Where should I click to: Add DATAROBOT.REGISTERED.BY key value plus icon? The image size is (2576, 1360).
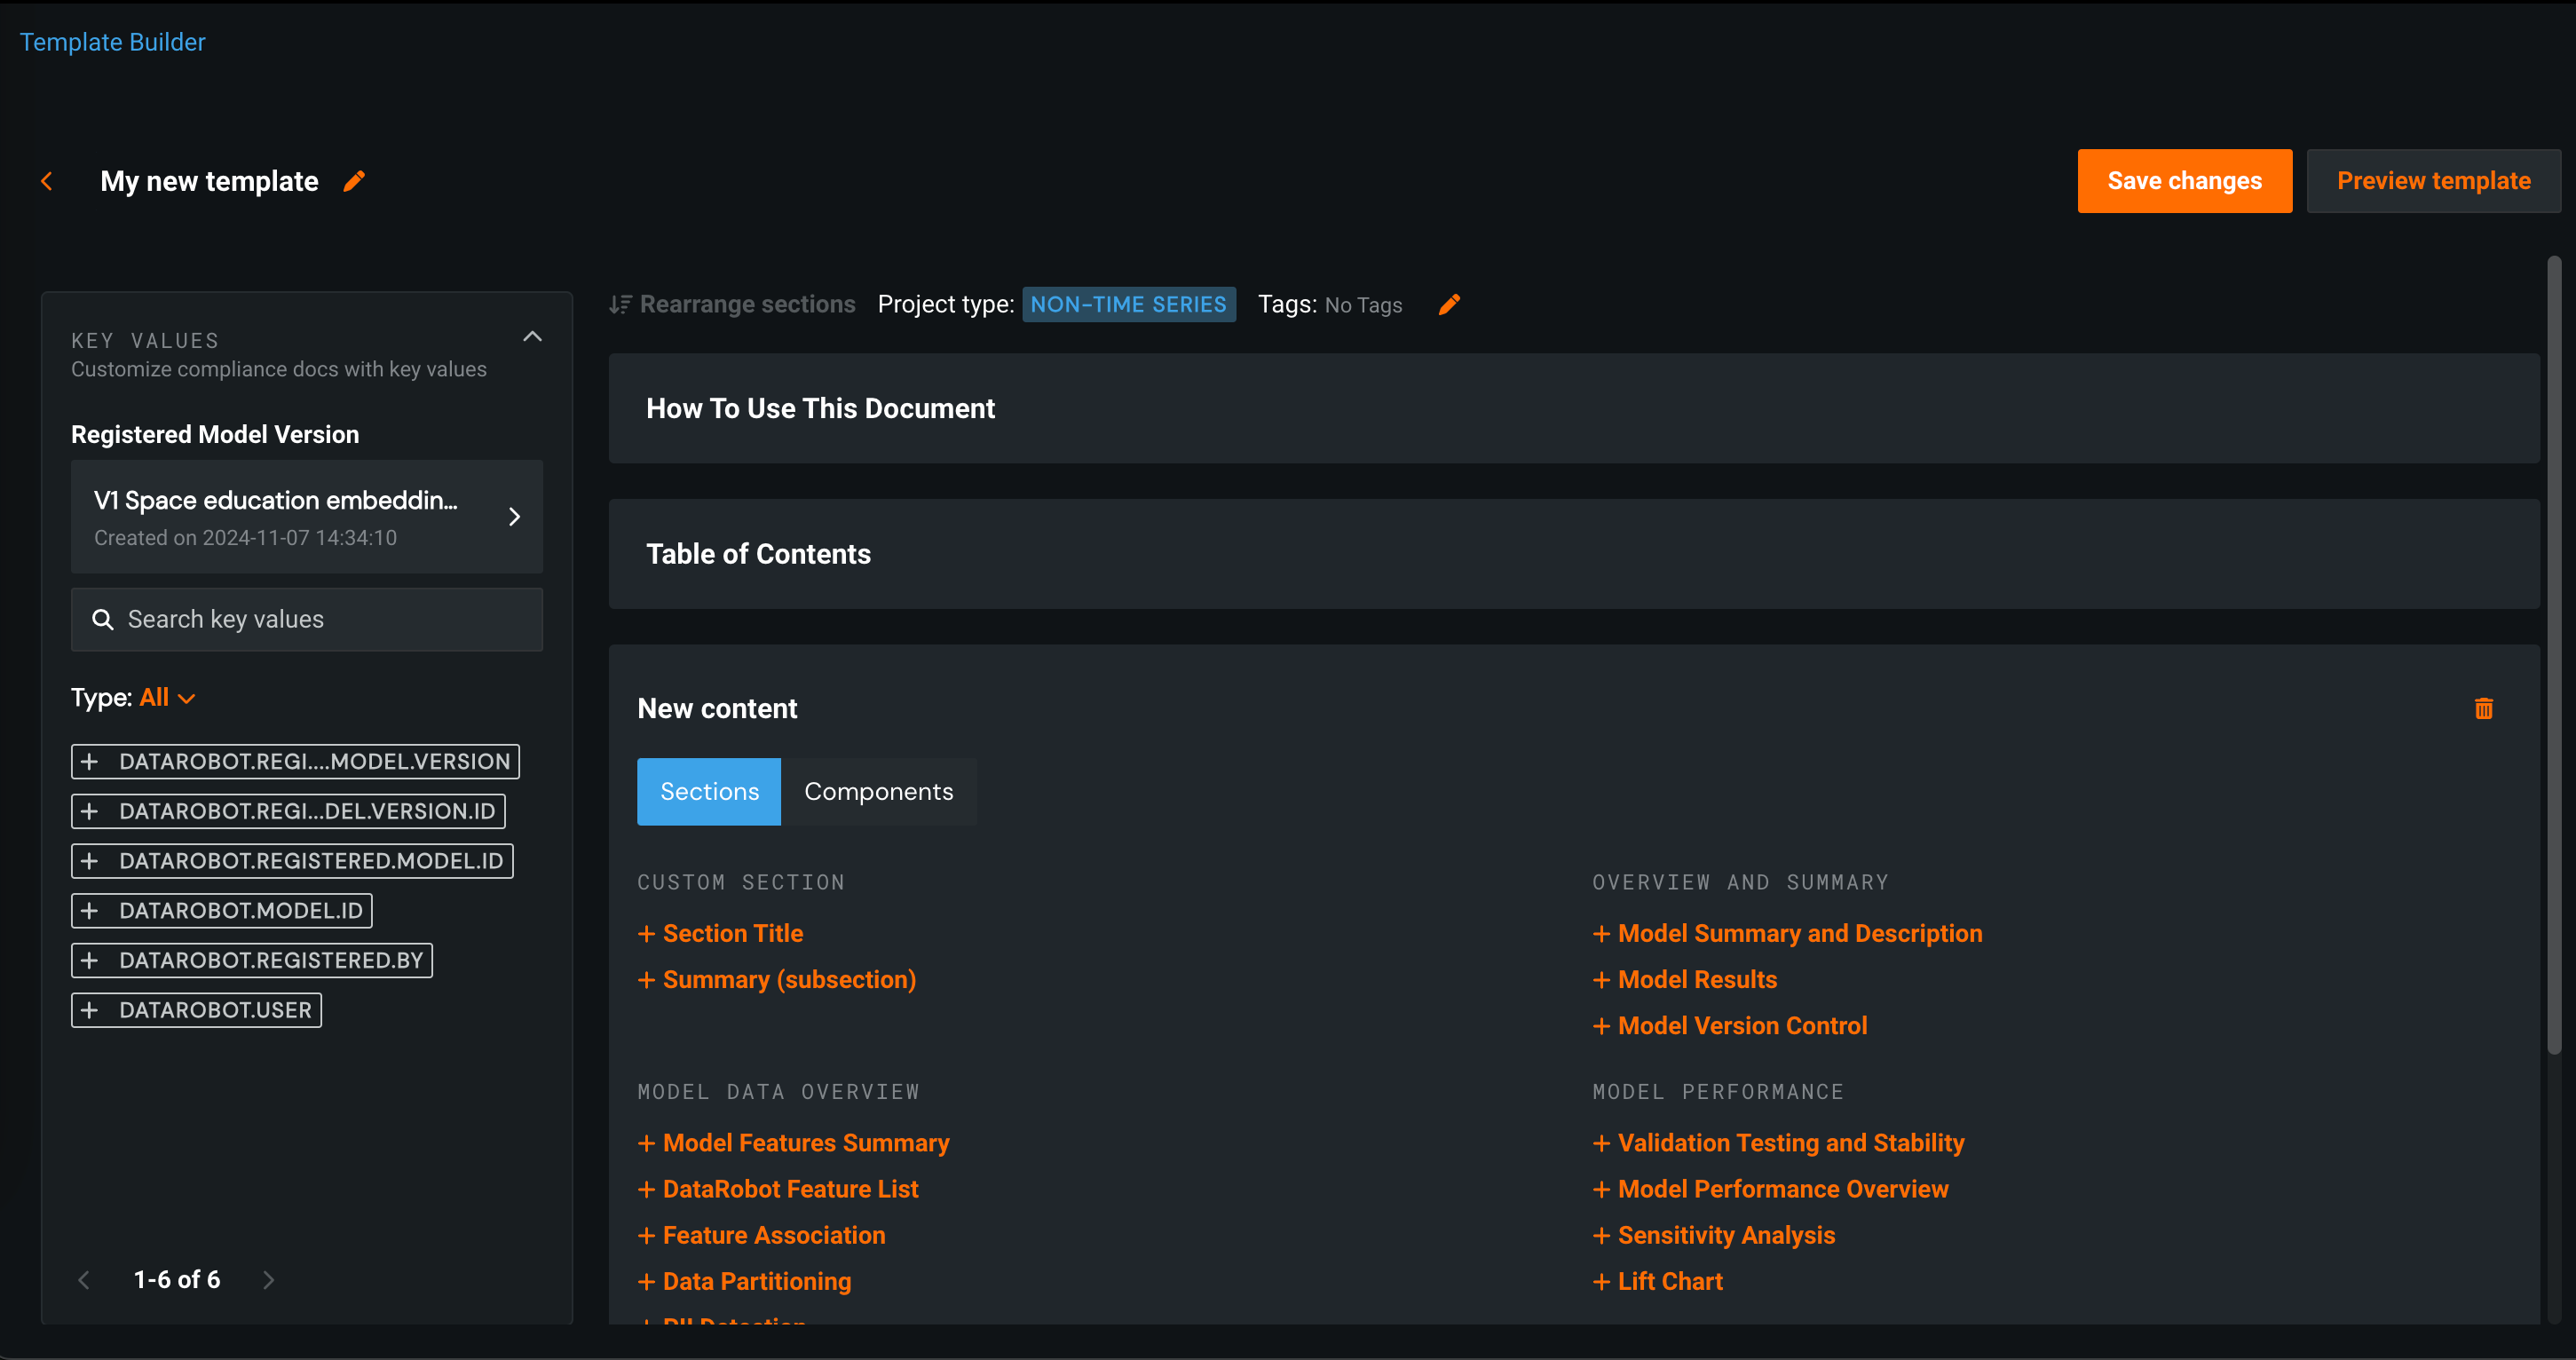[90, 960]
